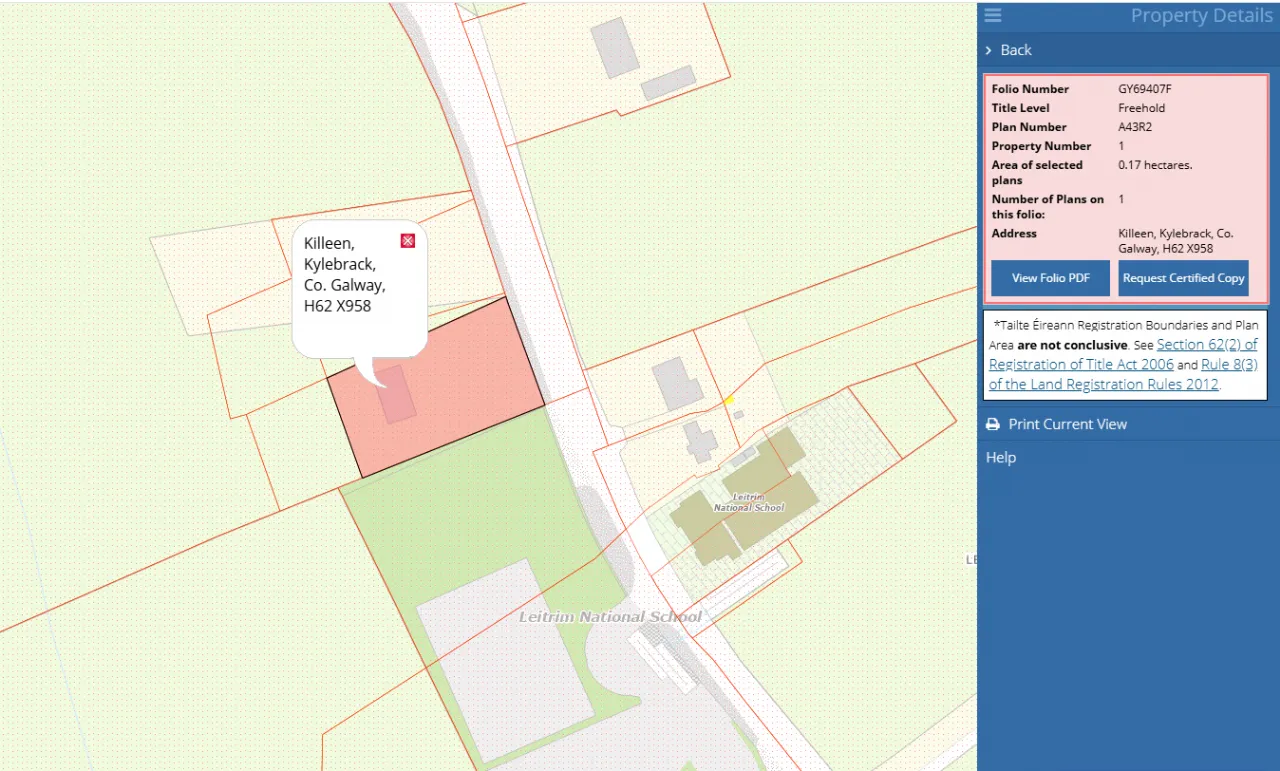Image resolution: width=1280 pixels, height=771 pixels.
Task: Go back using the Back chevron
Action: point(989,50)
